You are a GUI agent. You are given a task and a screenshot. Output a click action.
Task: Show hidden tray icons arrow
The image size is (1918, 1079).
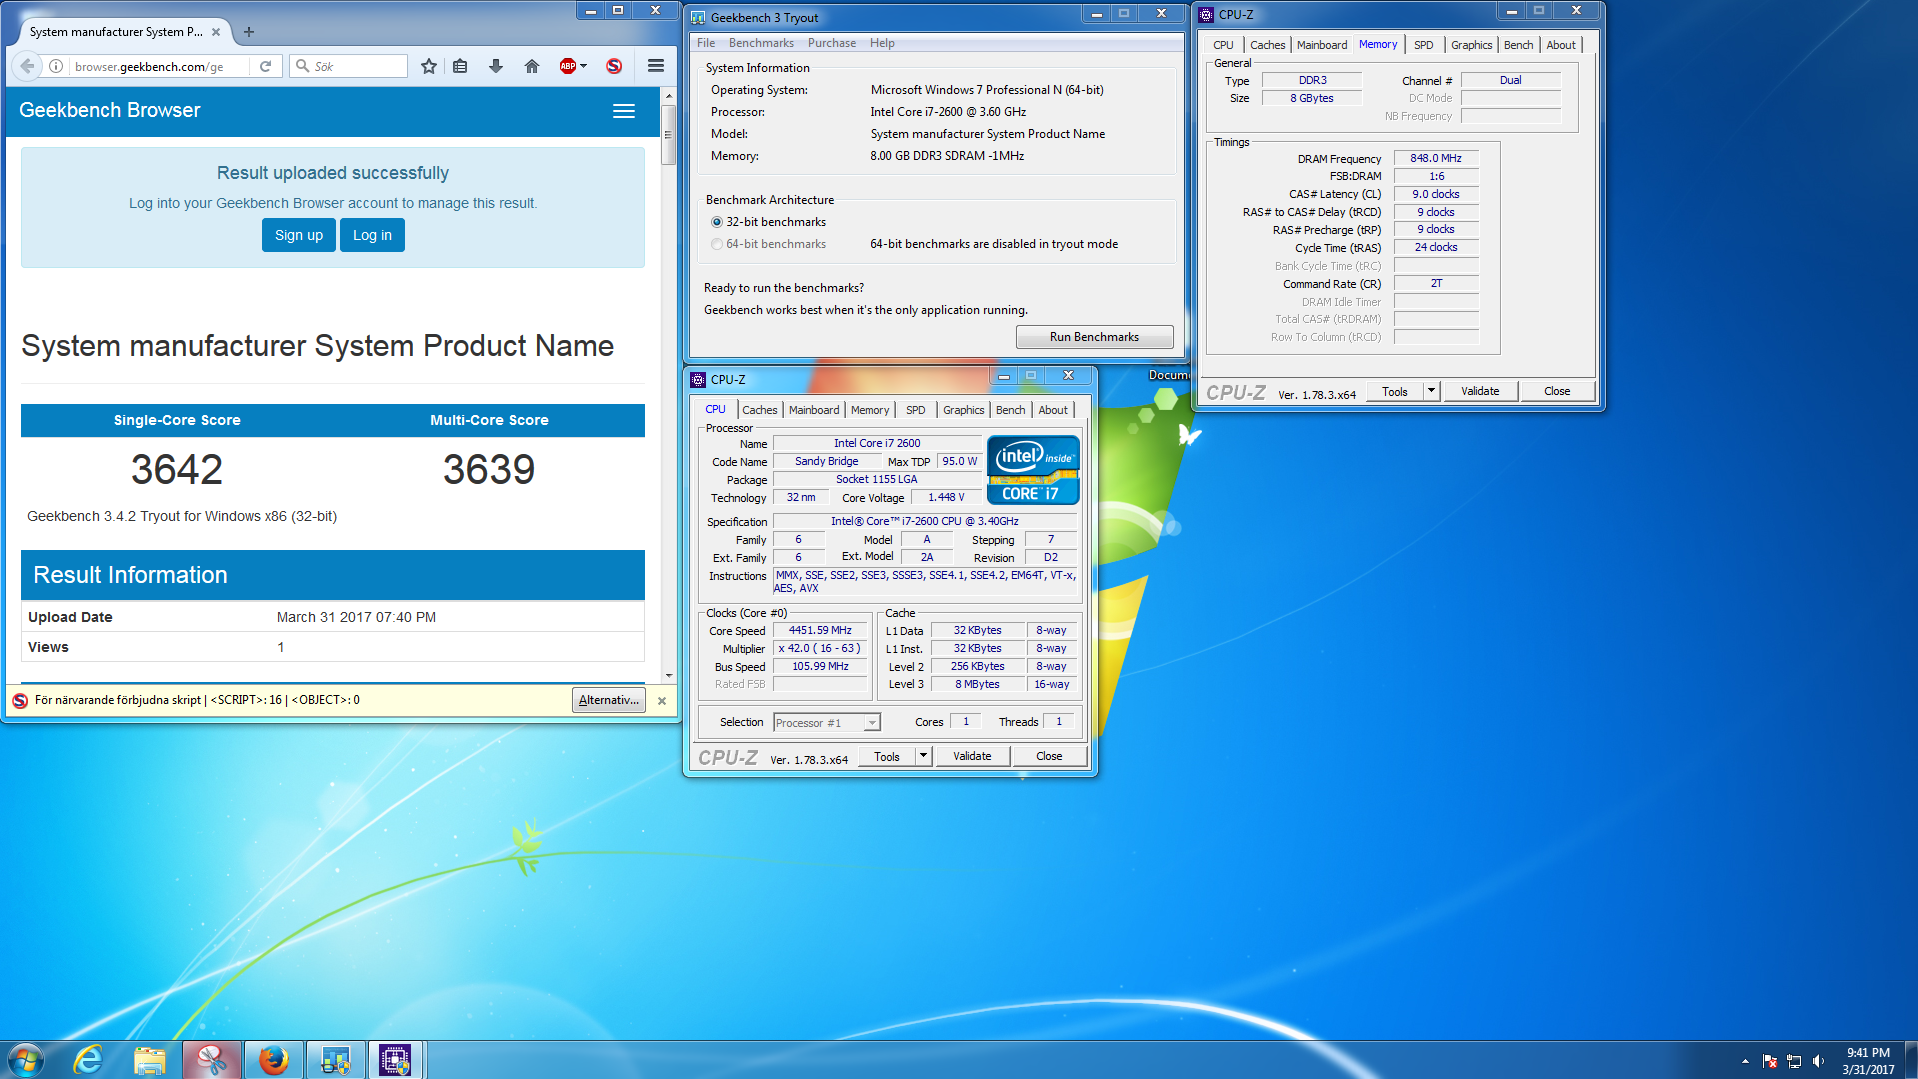(x=1745, y=1061)
